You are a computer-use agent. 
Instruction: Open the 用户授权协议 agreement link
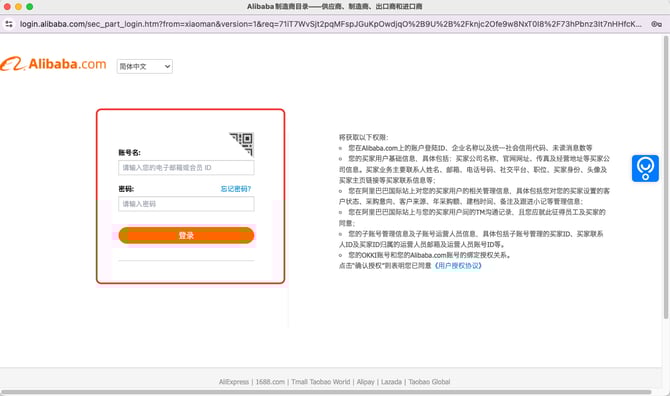click(x=459, y=266)
